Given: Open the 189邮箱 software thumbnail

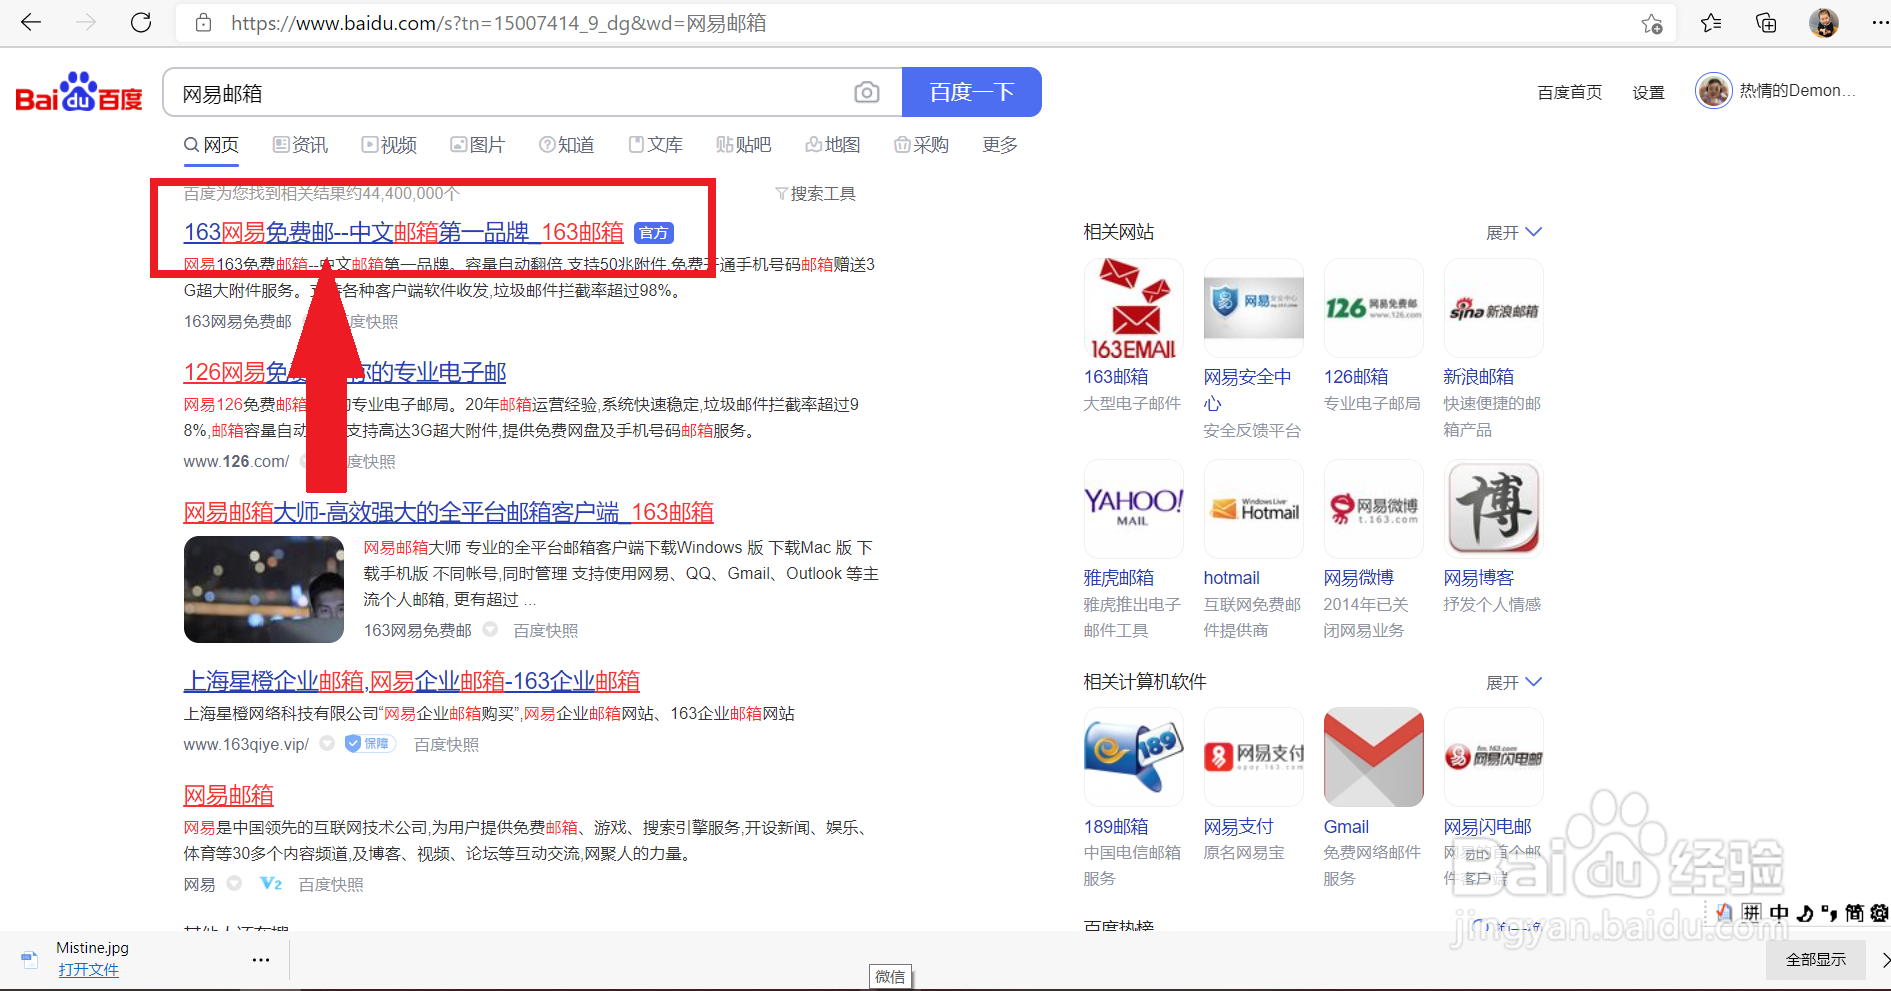Looking at the screenshot, I should 1133,757.
